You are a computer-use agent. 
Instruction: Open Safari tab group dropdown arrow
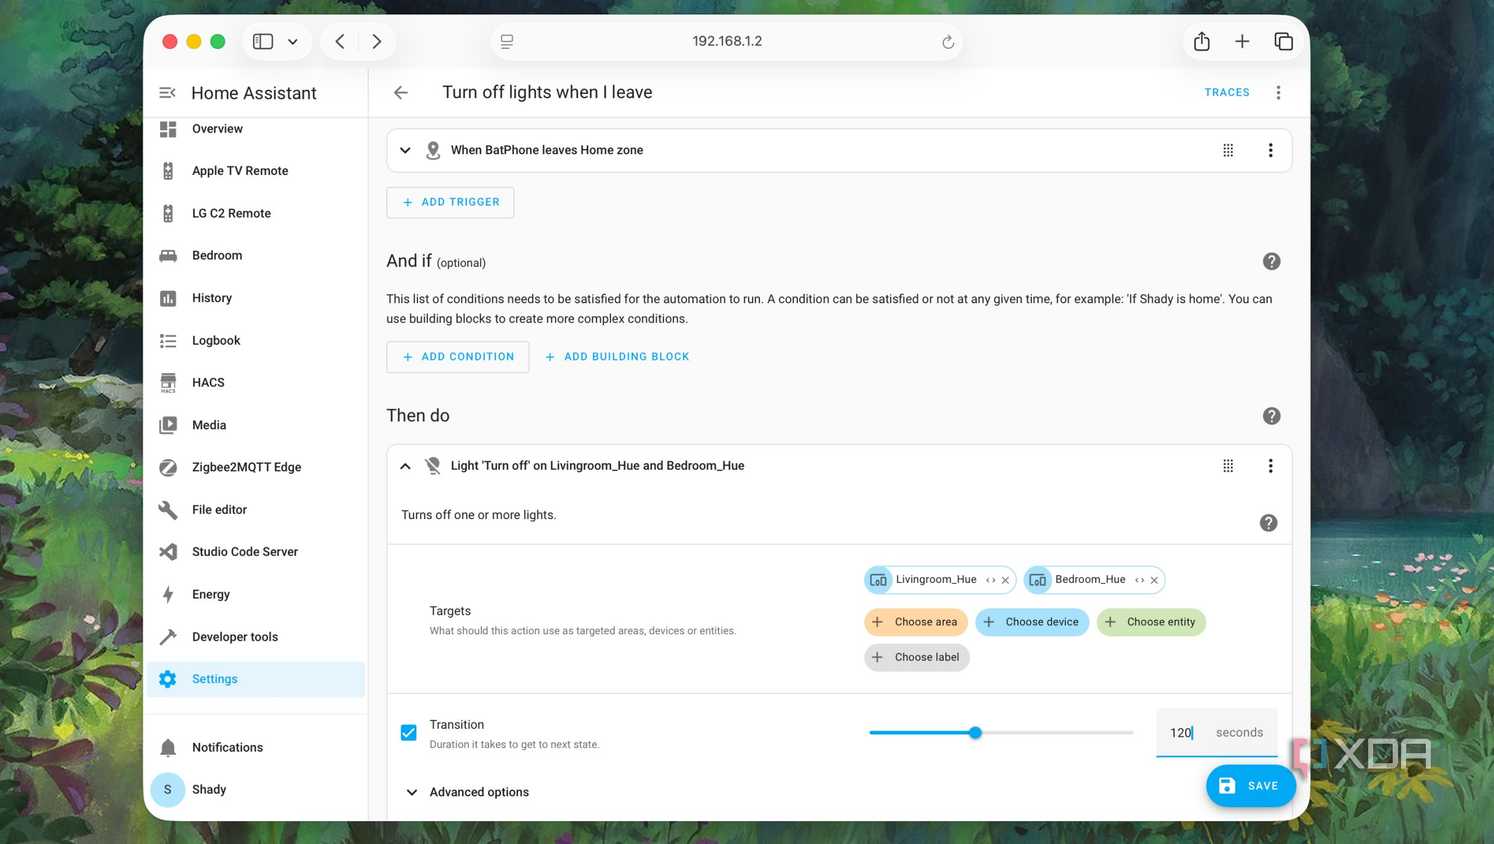click(x=293, y=42)
